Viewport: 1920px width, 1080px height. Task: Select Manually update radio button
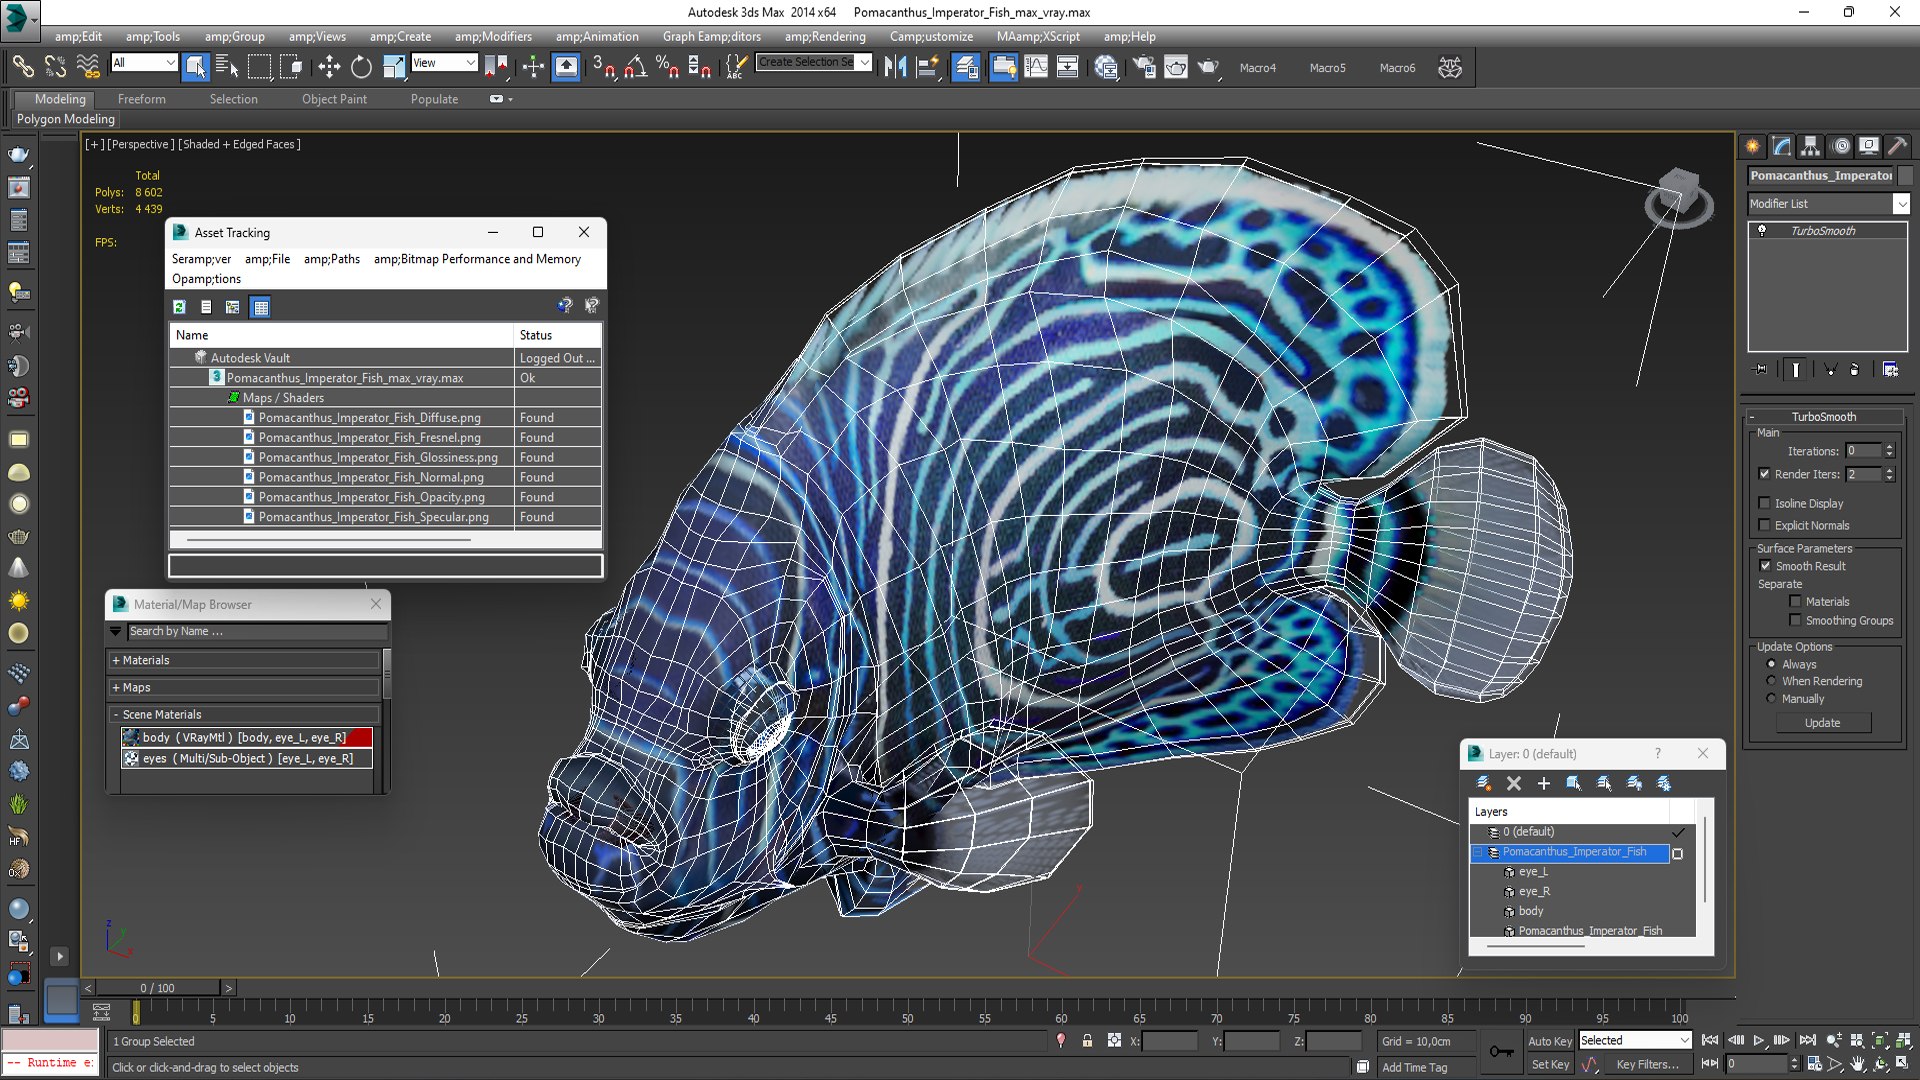[1771, 699]
